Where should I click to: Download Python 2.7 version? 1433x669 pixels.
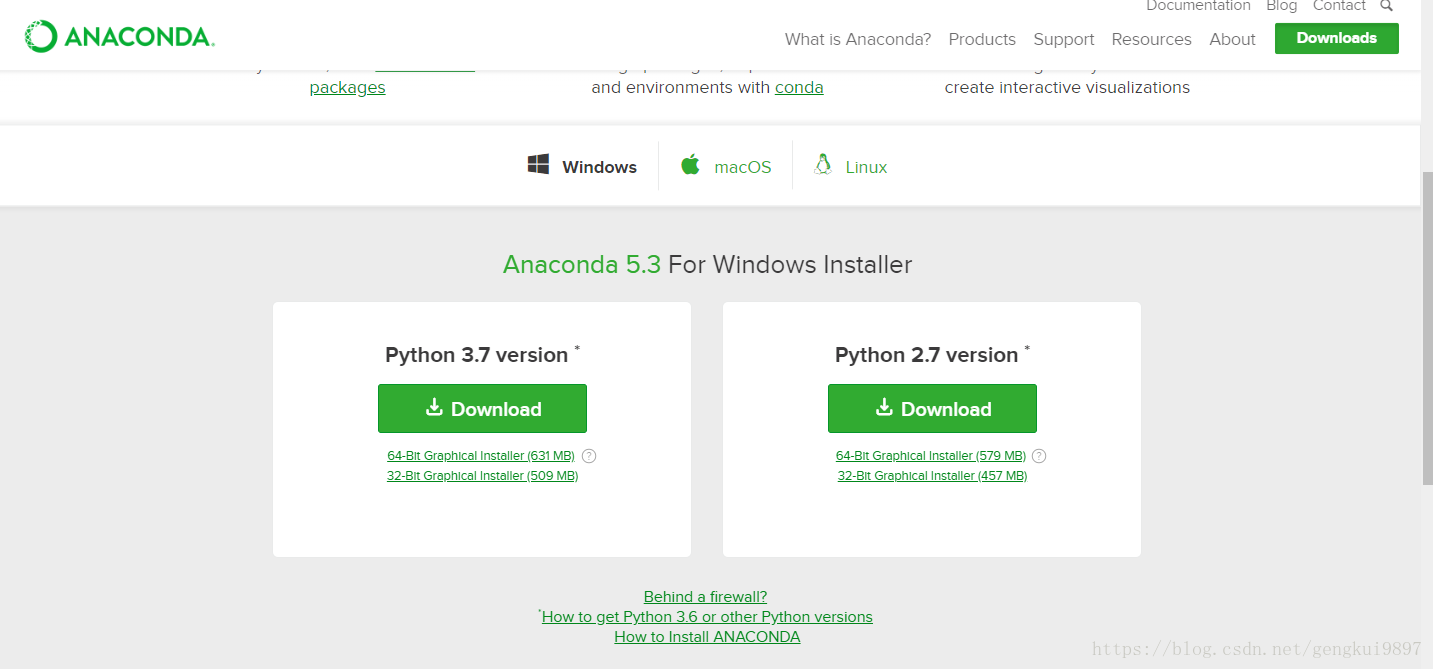coord(932,408)
